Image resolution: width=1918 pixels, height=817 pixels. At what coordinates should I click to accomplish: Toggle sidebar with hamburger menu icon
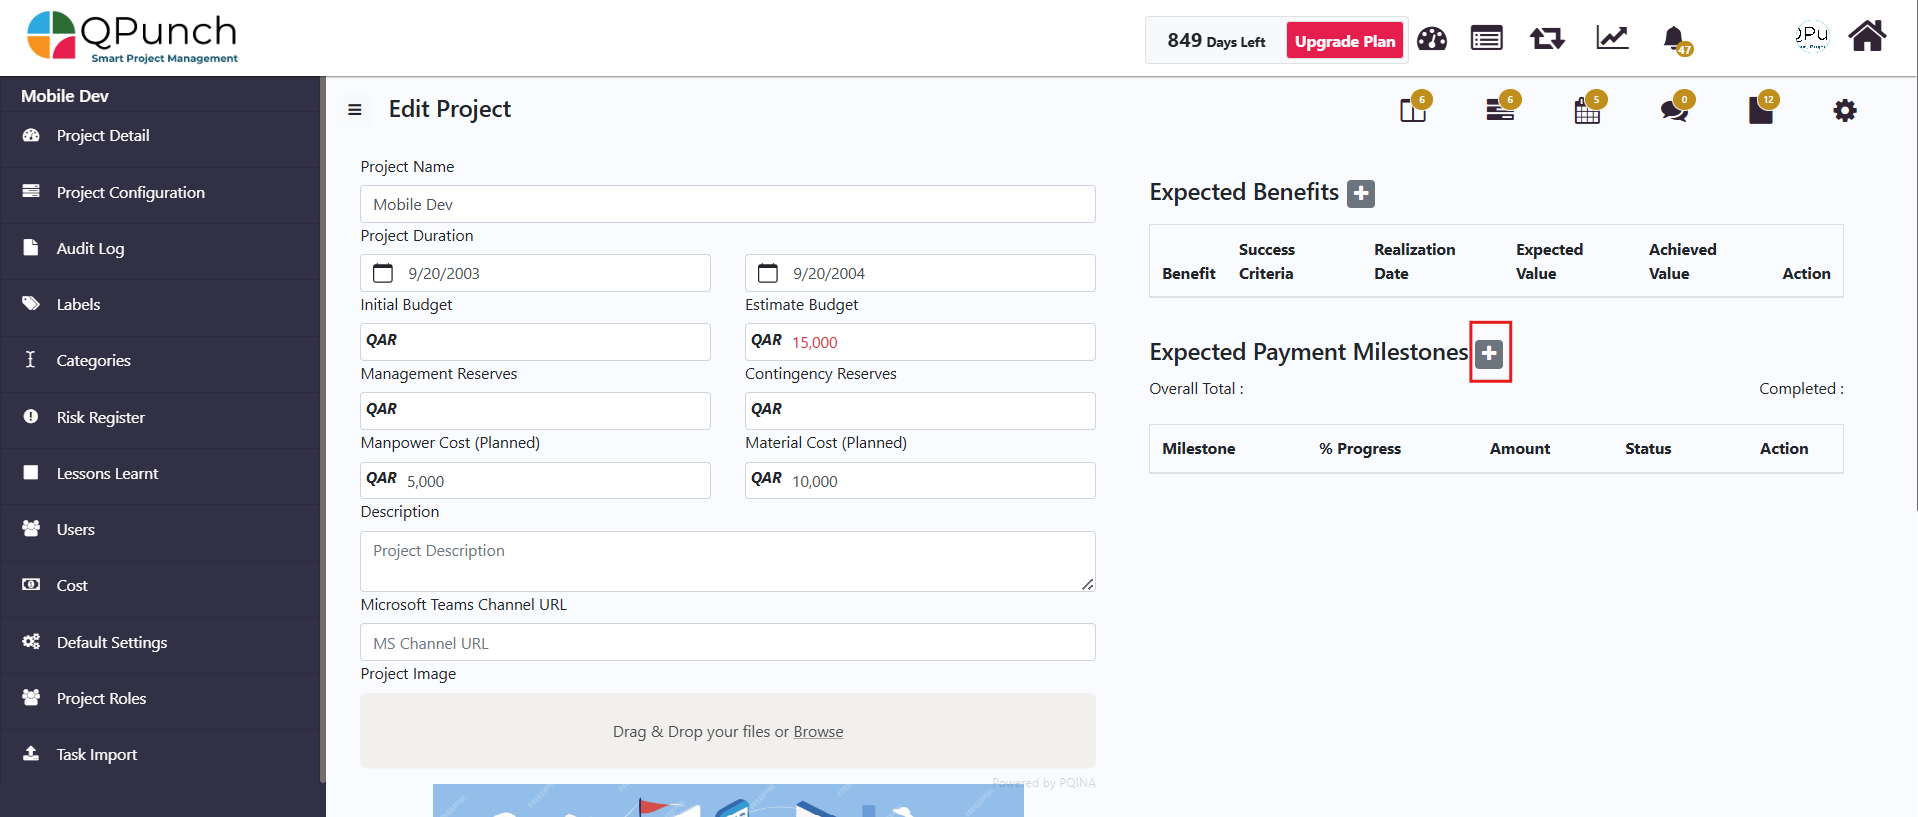point(354,109)
